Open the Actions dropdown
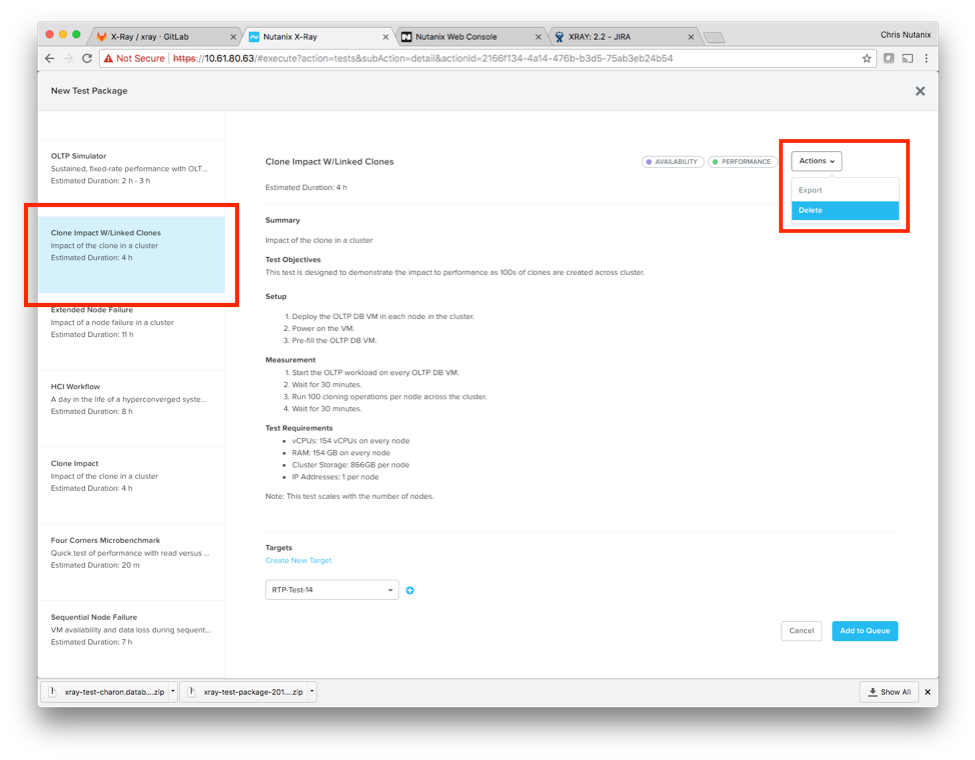 pos(816,161)
